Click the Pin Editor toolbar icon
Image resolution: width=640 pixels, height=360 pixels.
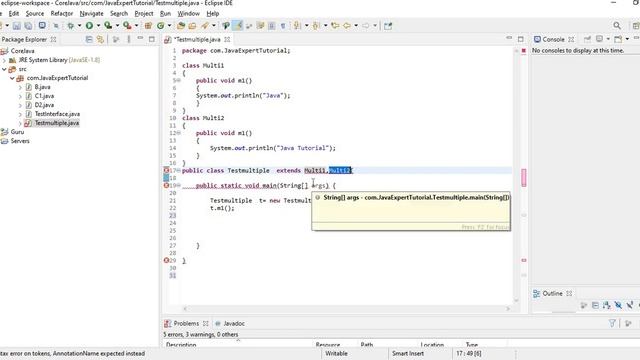point(388,26)
